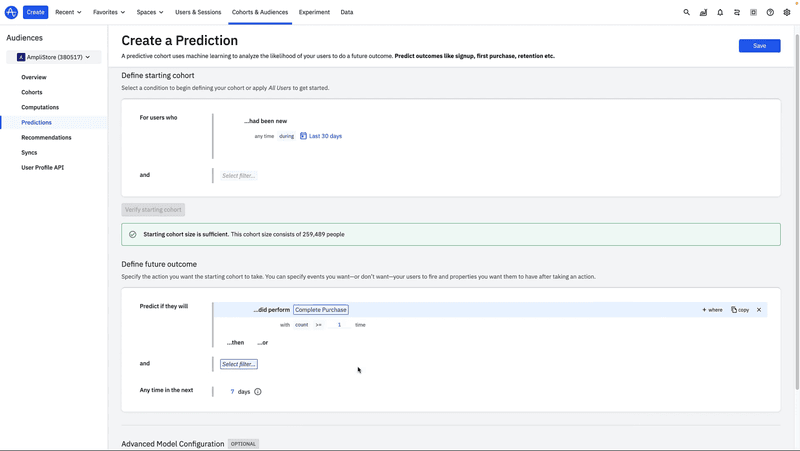The width and height of the screenshot is (800, 451).
Task: Open Users & Sessions tab
Action: [x=198, y=13]
